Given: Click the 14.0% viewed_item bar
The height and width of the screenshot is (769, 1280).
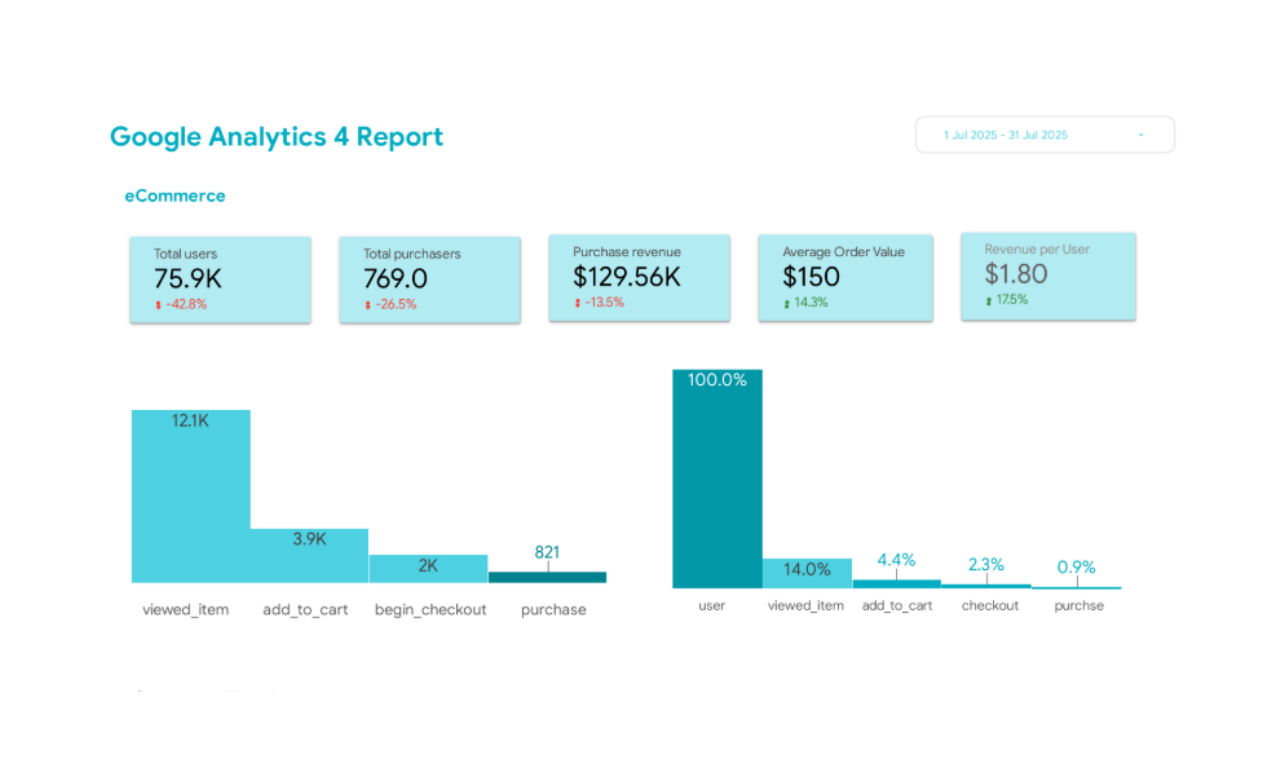Looking at the screenshot, I should 807,573.
